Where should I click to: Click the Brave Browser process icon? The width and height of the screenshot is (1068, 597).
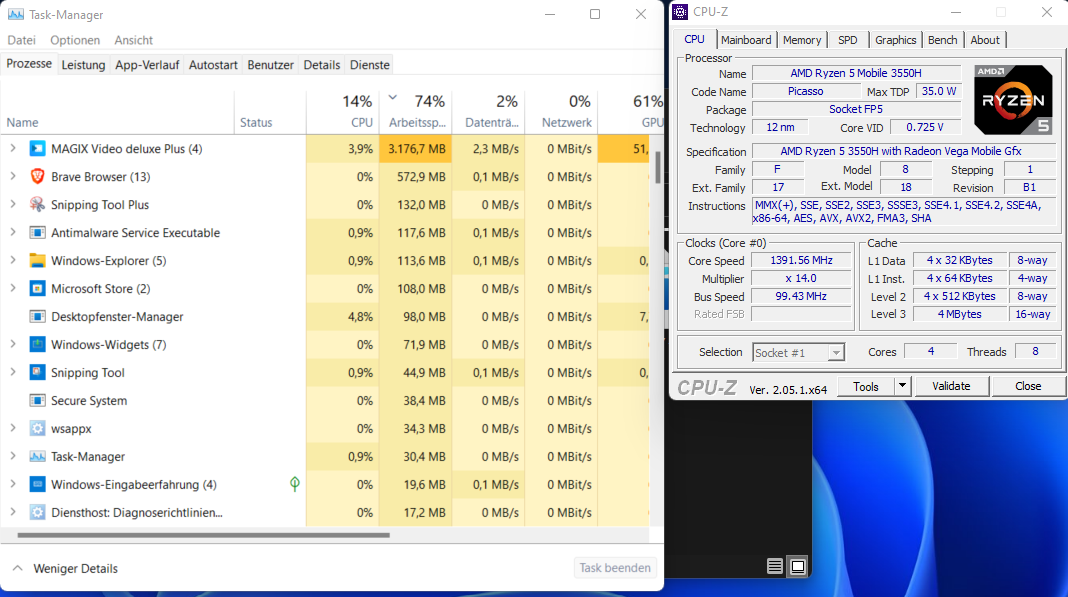tap(37, 177)
